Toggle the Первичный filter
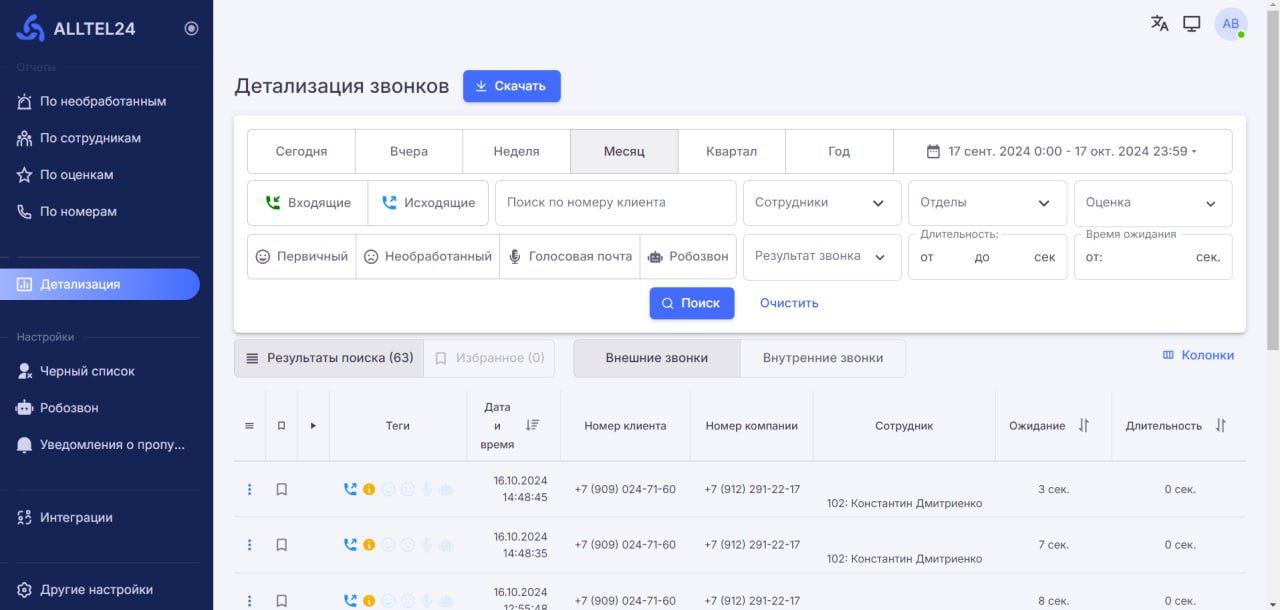 point(301,257)
